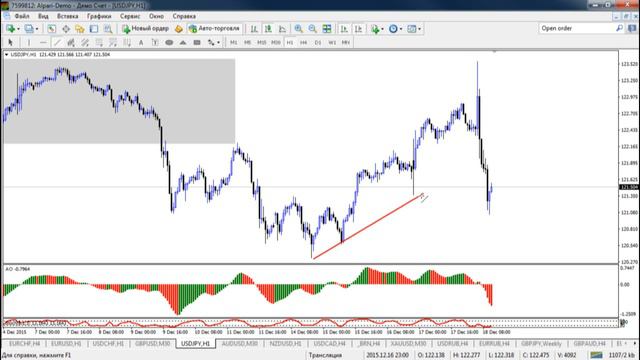Activate the cursor pointer tool
The width and height of the screenshot is (640, 360).
[11, 42]
